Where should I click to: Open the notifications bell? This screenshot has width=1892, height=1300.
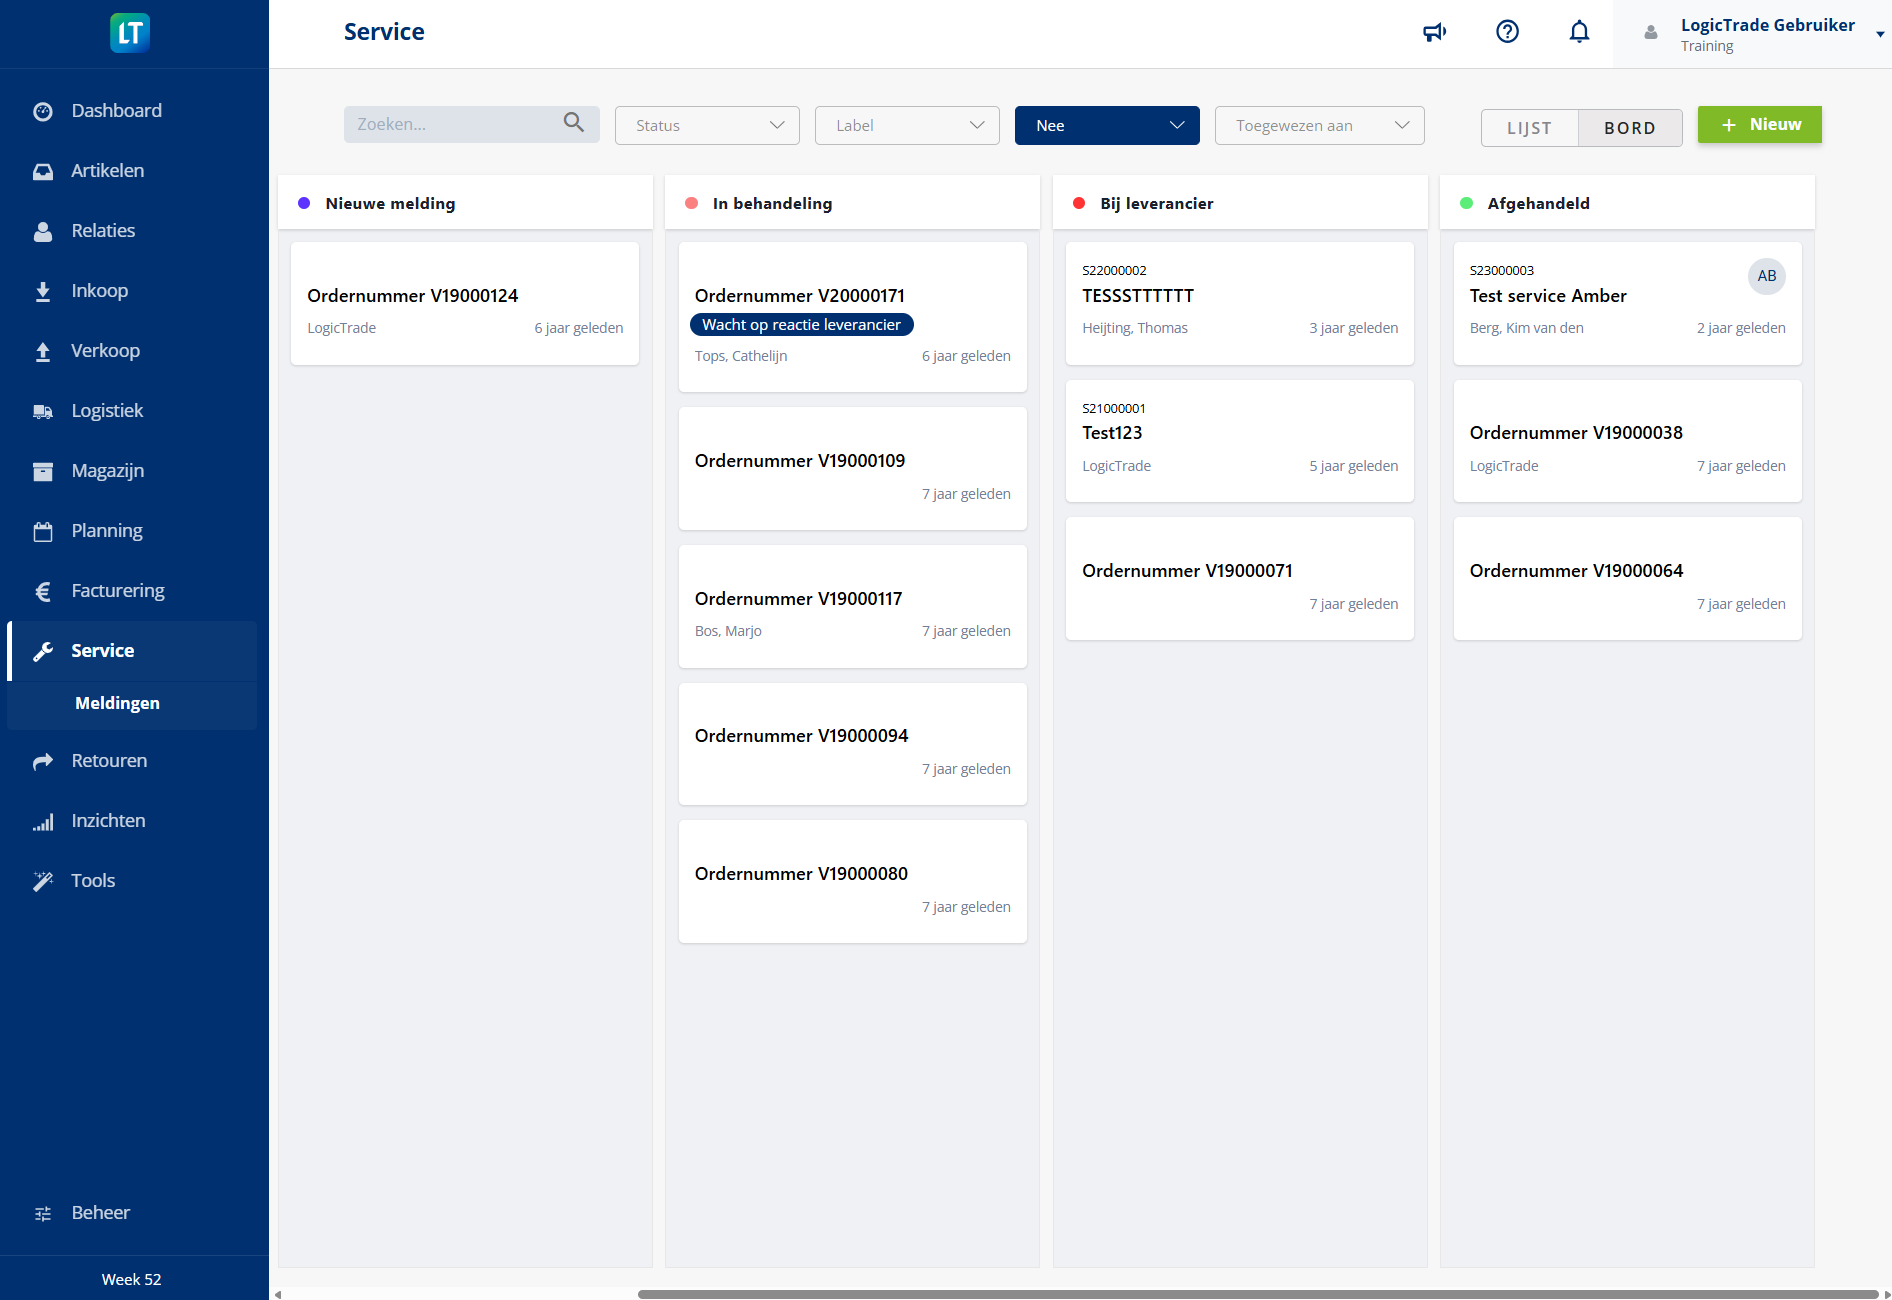tap(1579, 31)
